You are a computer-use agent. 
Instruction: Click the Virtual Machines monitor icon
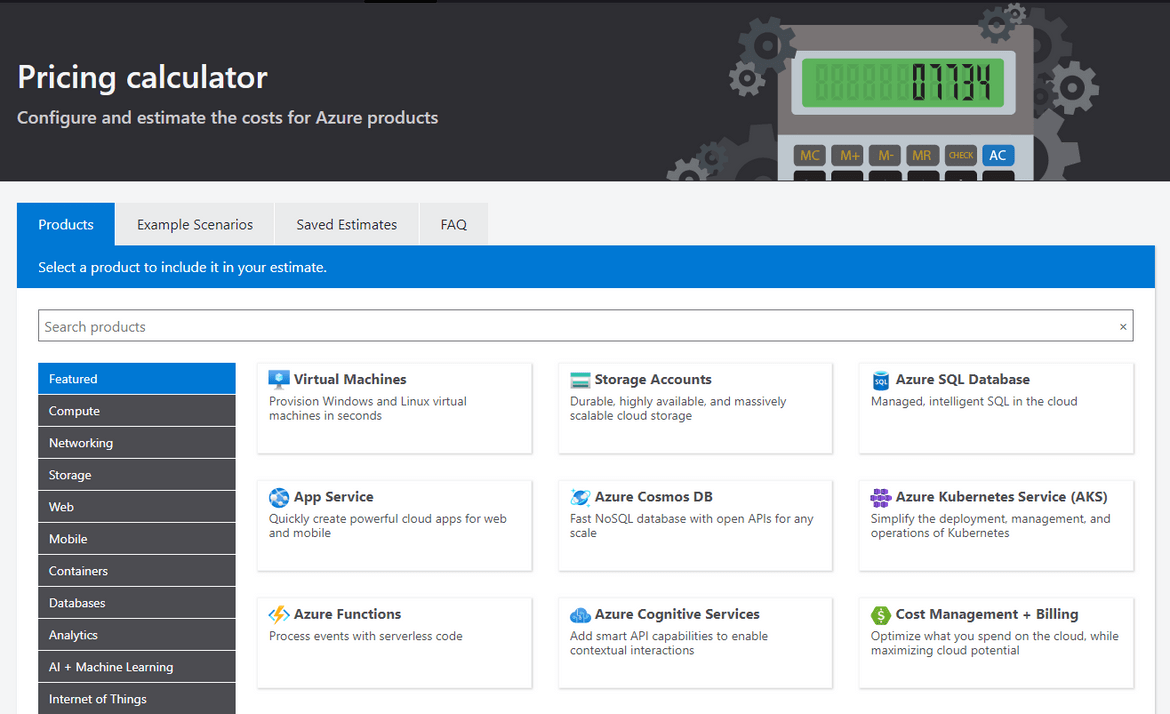click(x=279, y=380)
